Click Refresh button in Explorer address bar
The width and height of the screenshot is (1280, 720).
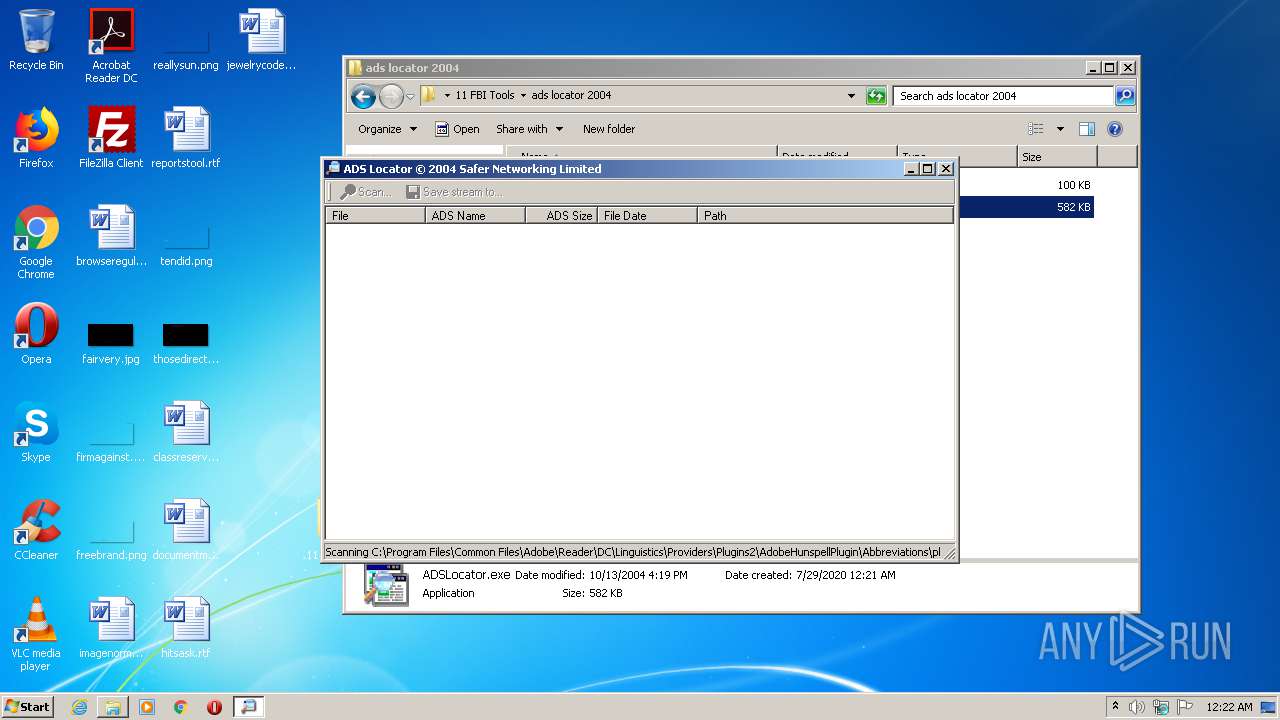pos(876,96)
